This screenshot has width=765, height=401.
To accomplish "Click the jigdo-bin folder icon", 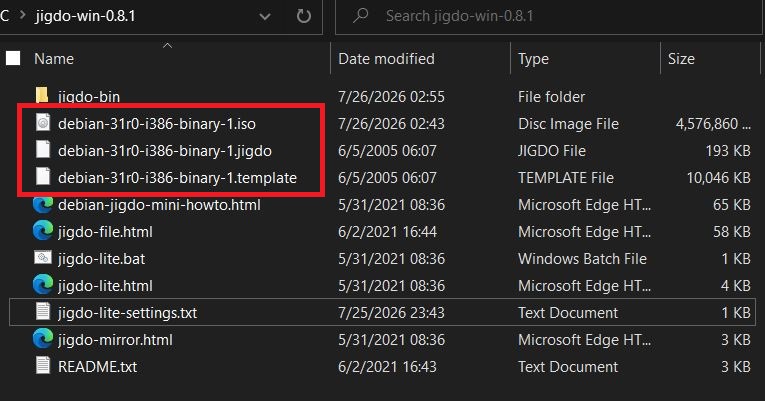I will pyautogui.click(x=42, y=95).
